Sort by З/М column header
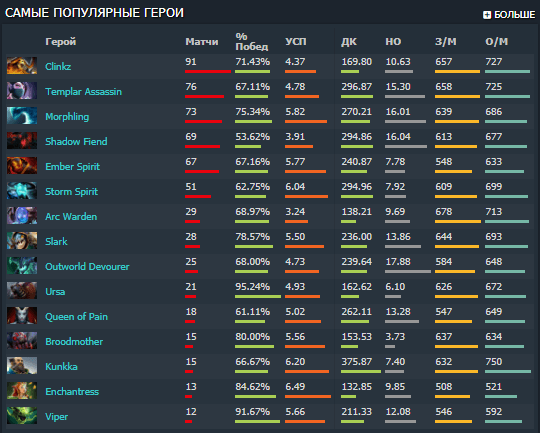Screen dimensions: 540x433 (446, 42)
